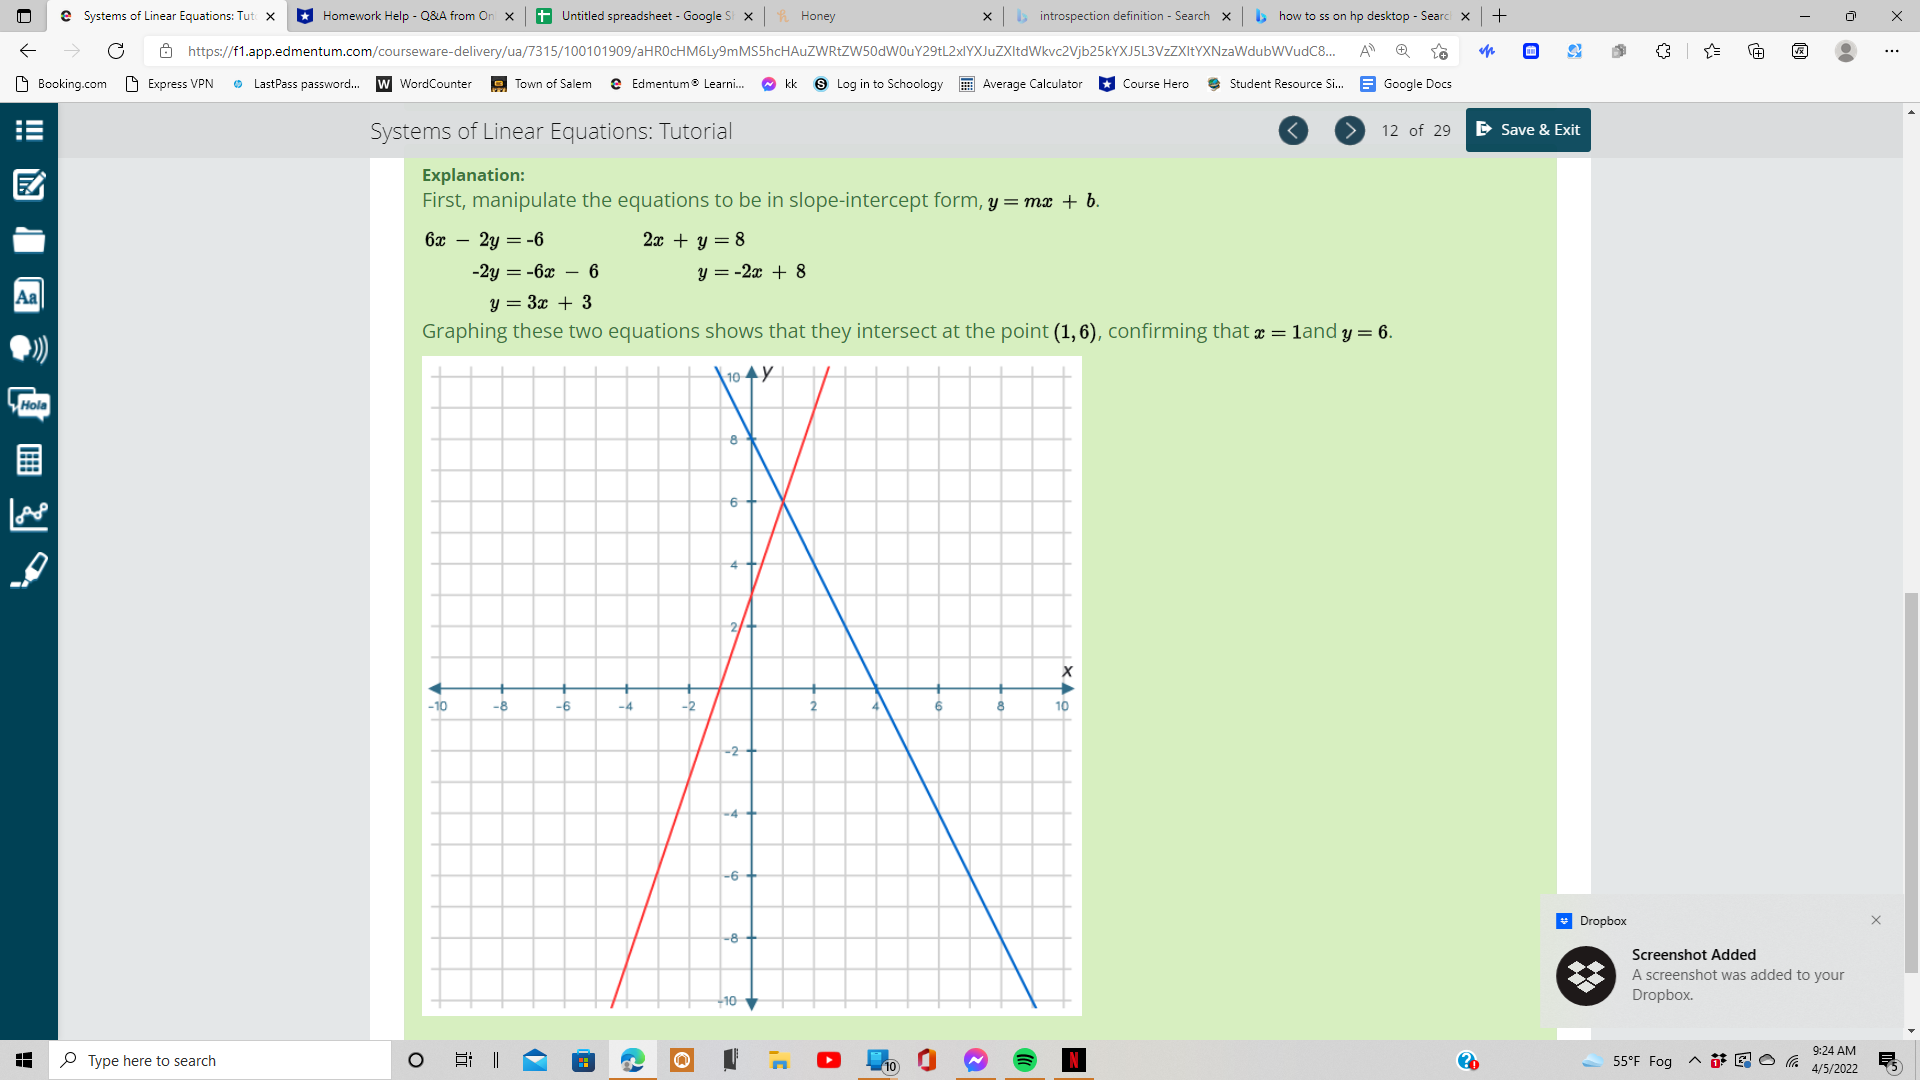Click Save & Exit button
Screen dimensions: 1920x1080
[x=1528, y=130]
